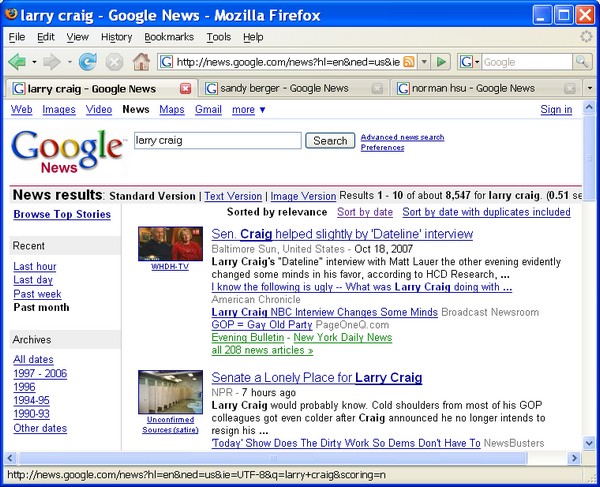The image size is (600, 487).
Task: Open the WHDH-TV source link
Action: pos(170,267)
